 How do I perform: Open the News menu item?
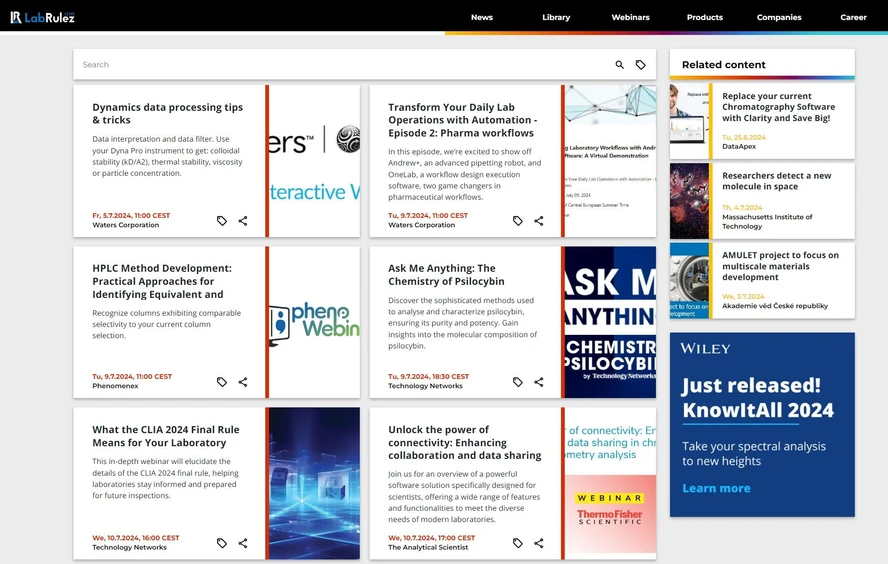click(x=482, y=17)
